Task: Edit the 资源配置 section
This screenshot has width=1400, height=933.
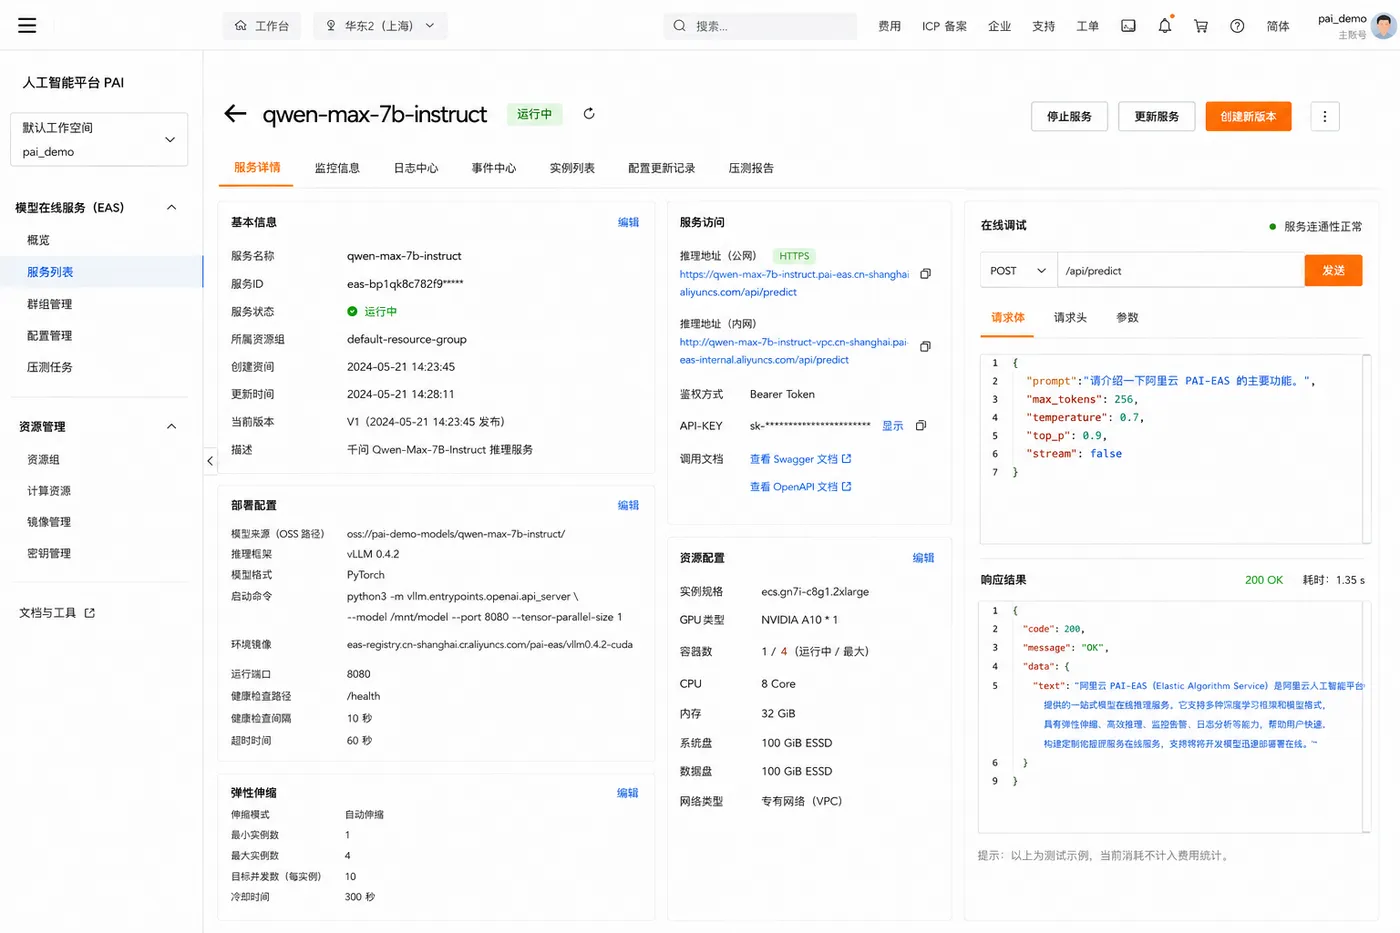Action: 923,558
